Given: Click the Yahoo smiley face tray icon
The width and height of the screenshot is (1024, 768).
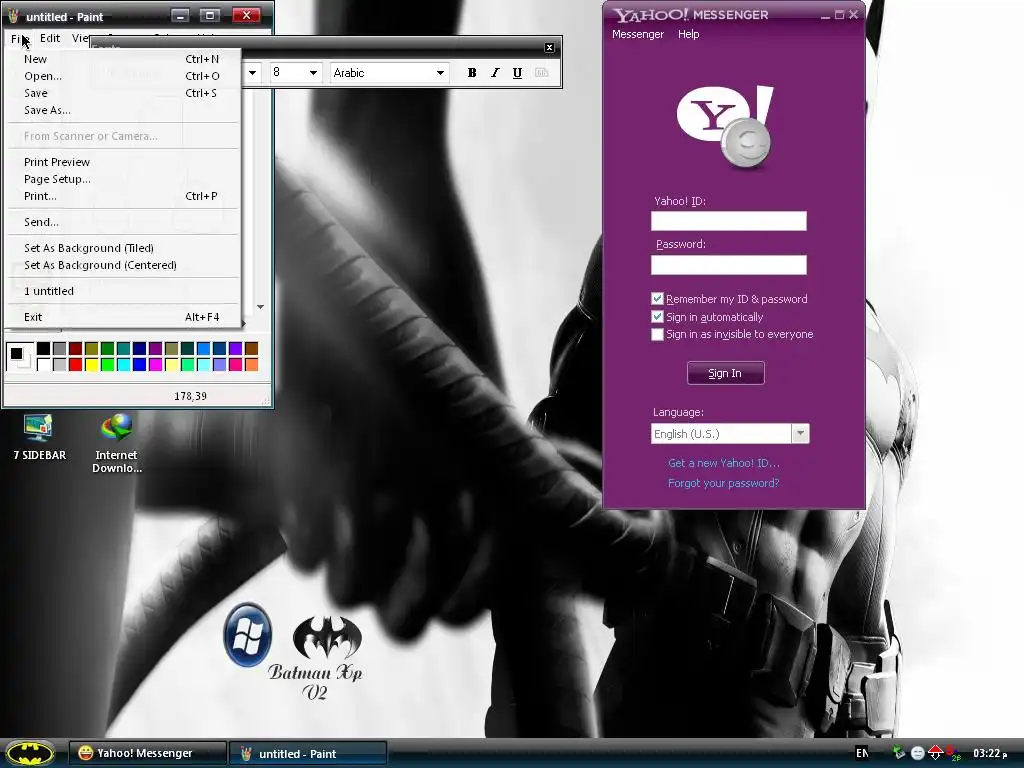Looking at the screenshot, I should [x=918, y=754].
